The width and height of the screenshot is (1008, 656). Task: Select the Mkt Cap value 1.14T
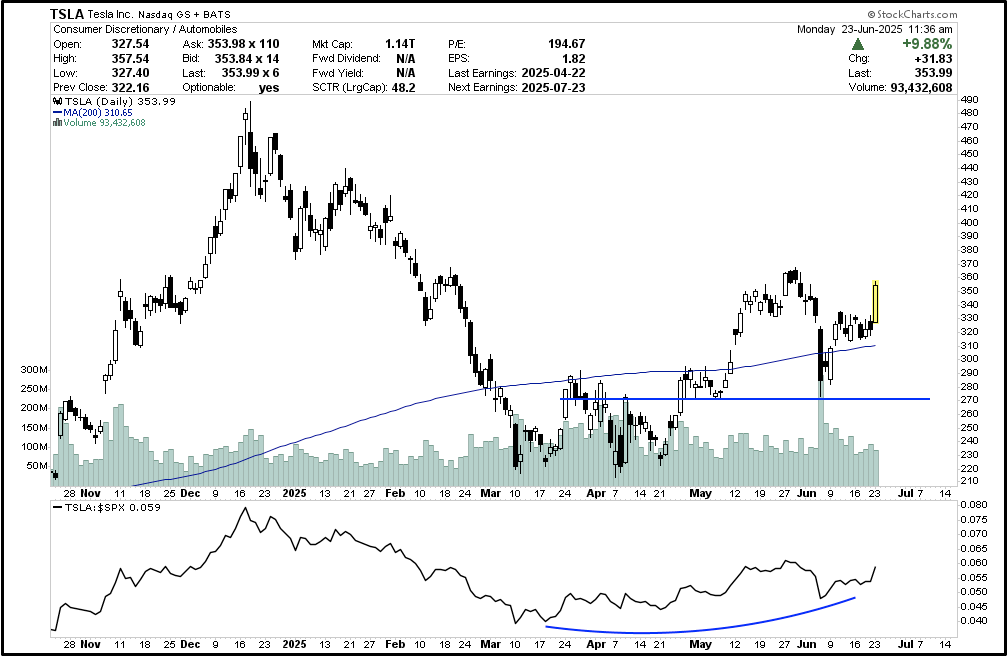[400, 44]
